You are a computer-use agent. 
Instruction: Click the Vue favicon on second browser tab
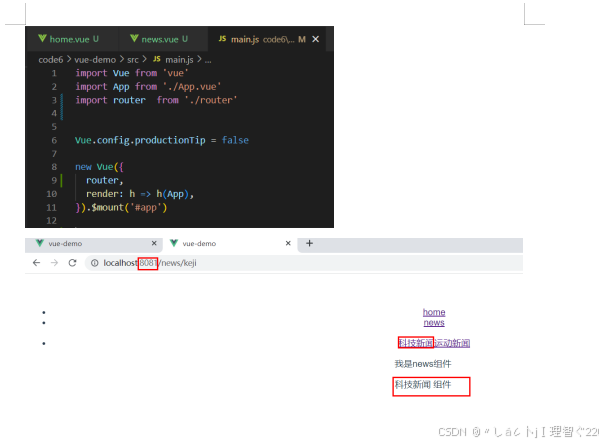click(174, 243)
